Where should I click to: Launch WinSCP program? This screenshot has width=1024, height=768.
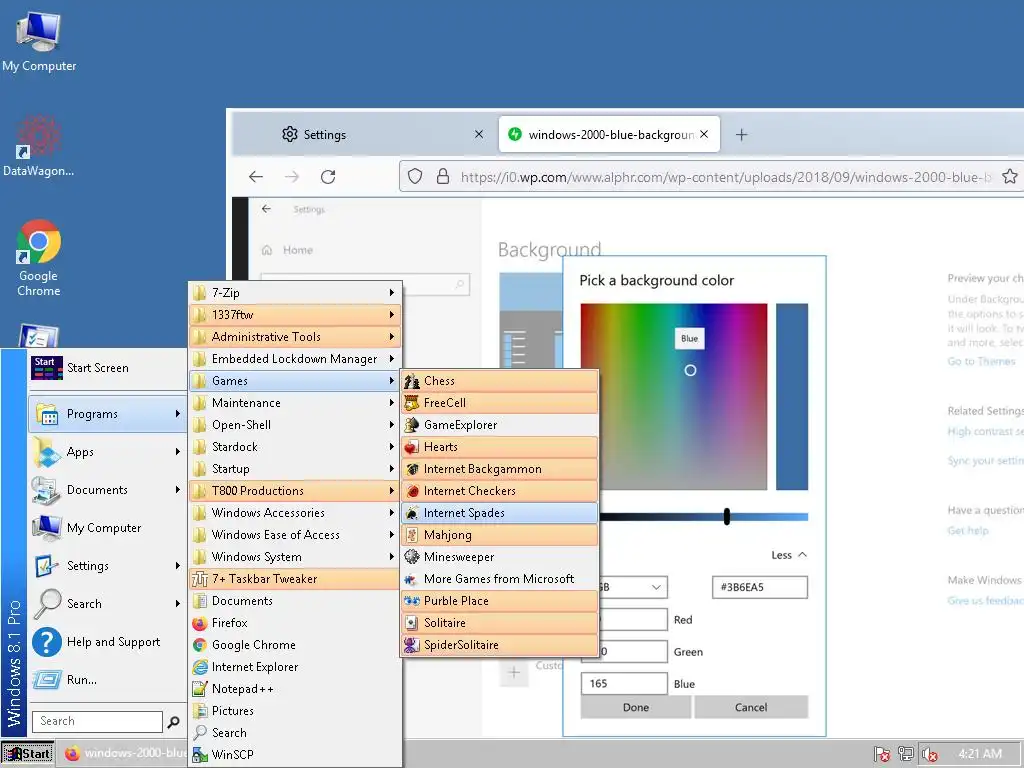click(295, 754)
